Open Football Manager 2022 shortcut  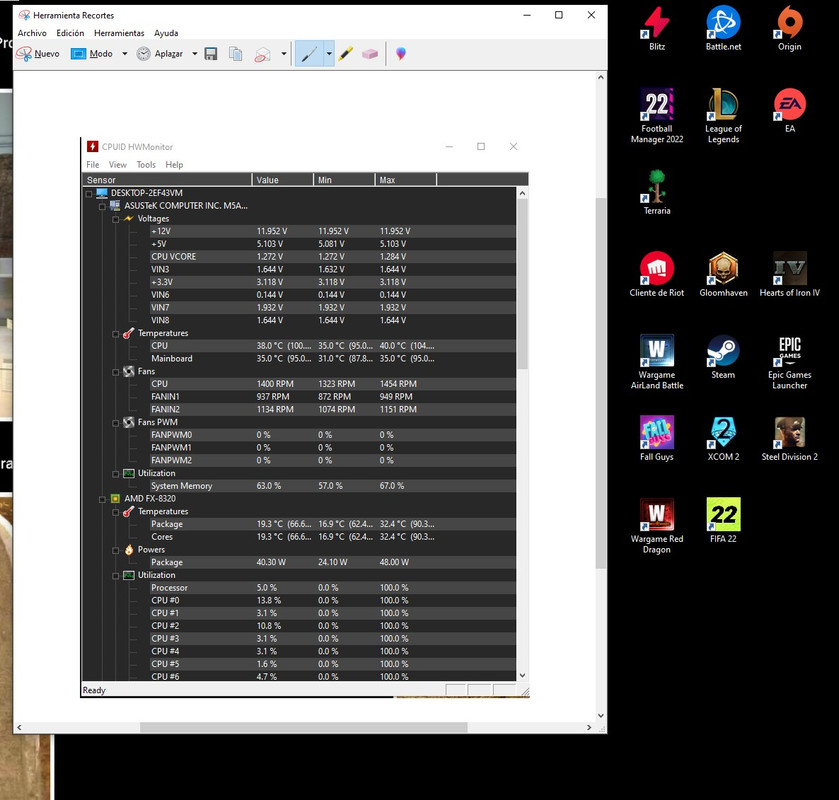[657, 116]
